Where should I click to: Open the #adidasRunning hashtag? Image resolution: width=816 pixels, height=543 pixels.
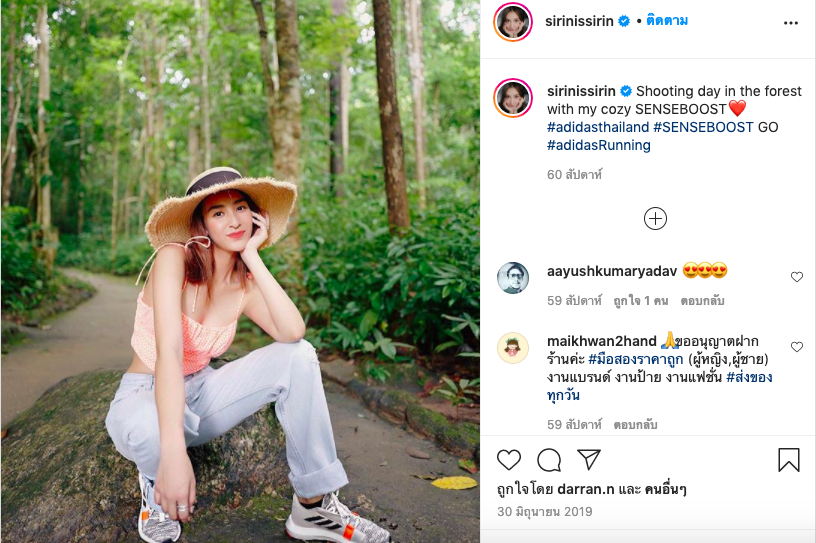[598, 145]
